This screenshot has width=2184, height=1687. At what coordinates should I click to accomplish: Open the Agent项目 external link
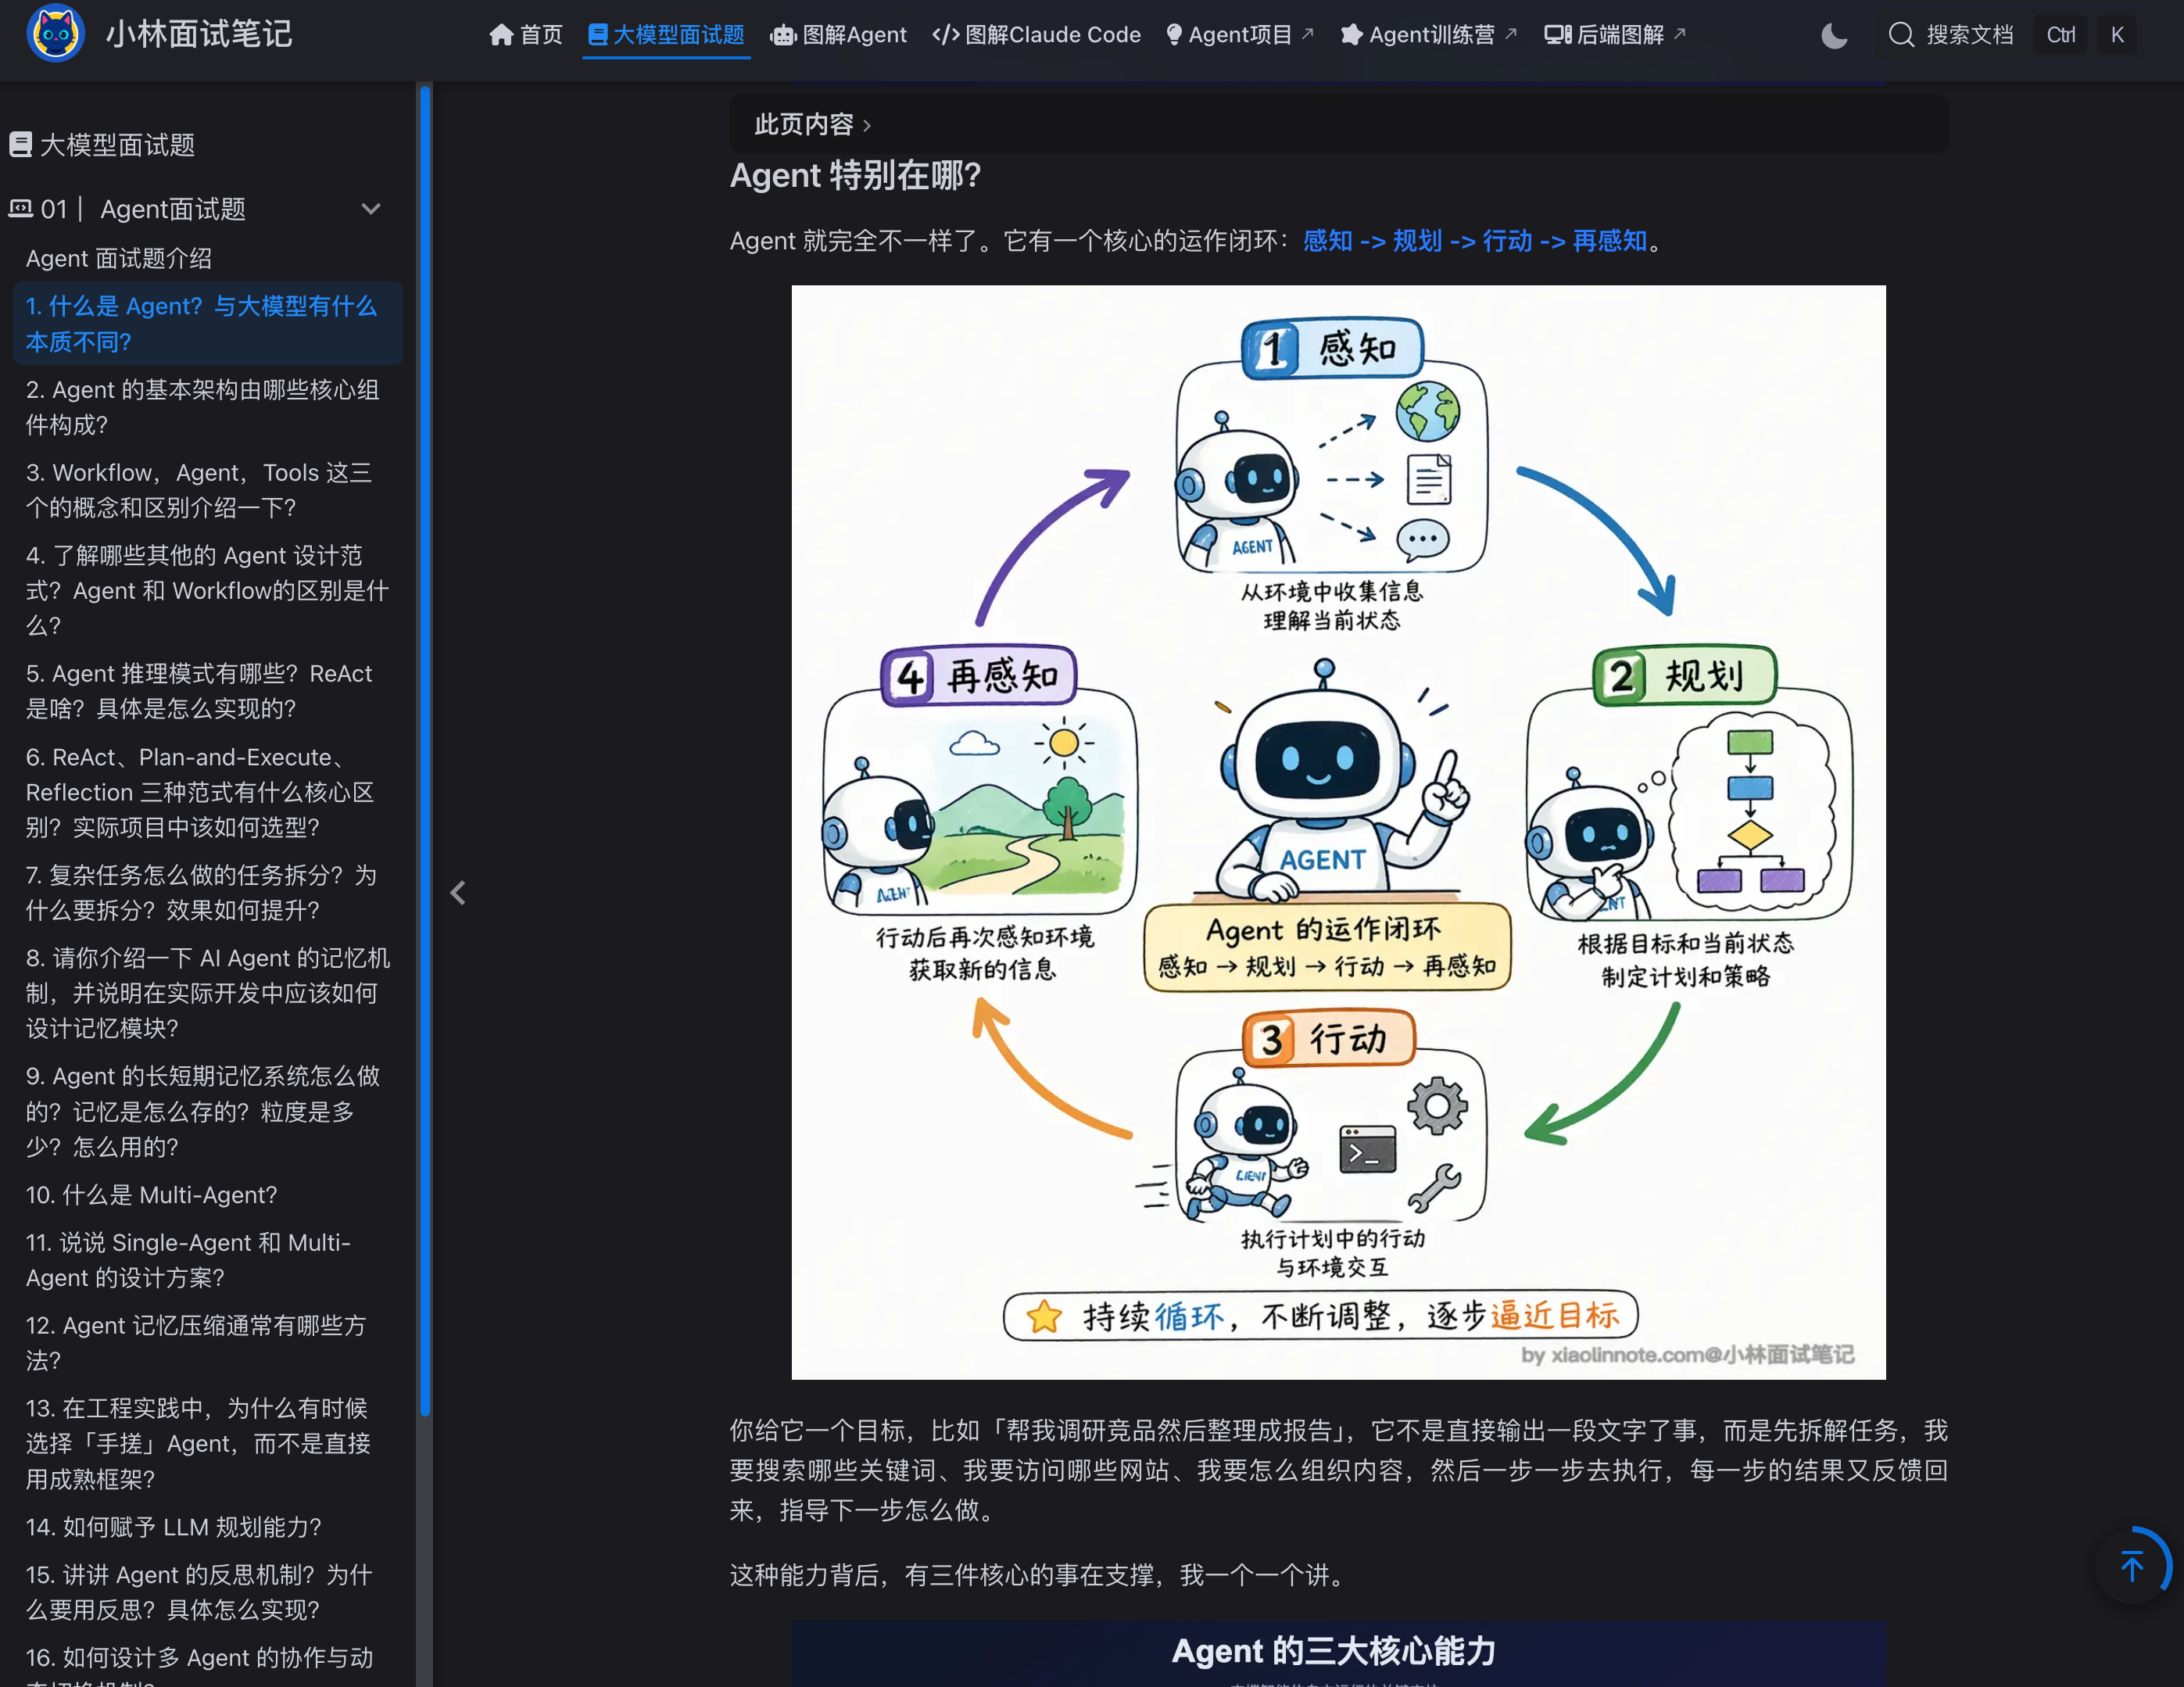pos(1239,35)
